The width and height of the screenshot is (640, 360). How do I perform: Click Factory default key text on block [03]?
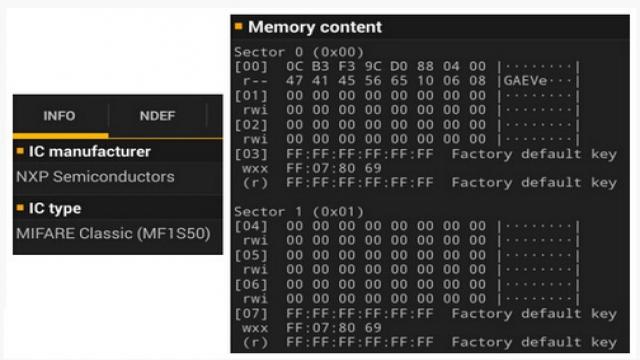pyautogui.click(x=534, y=154)
